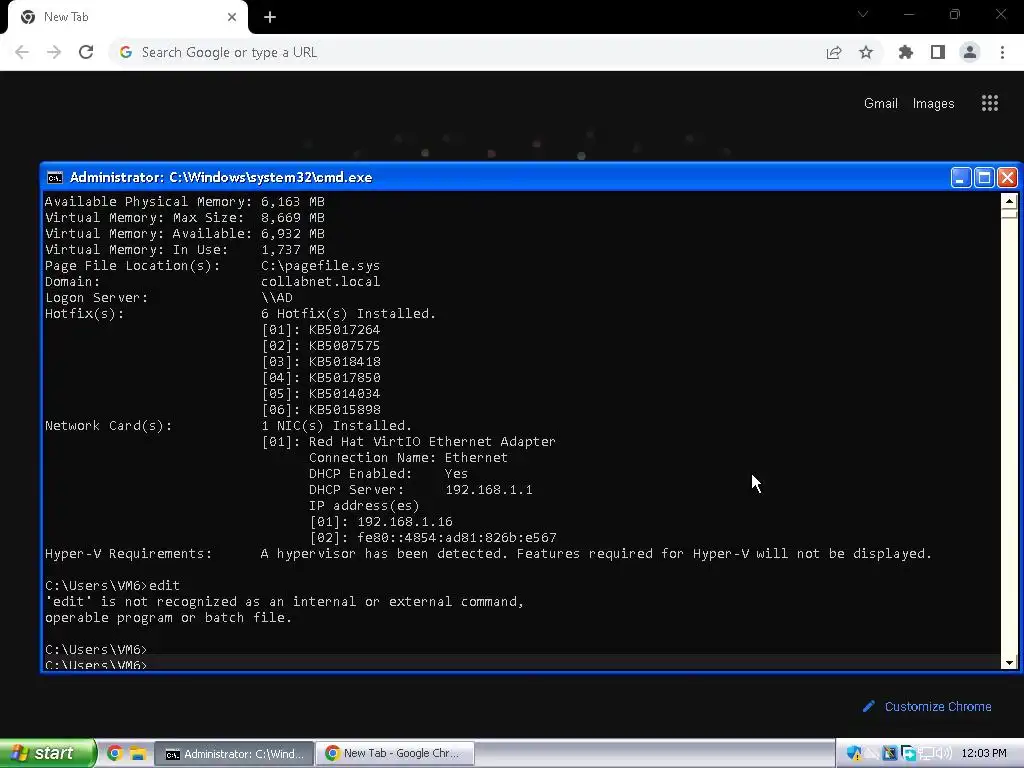Open the Google apps grid
This screenshot has width=1024, height=768.
990,103
